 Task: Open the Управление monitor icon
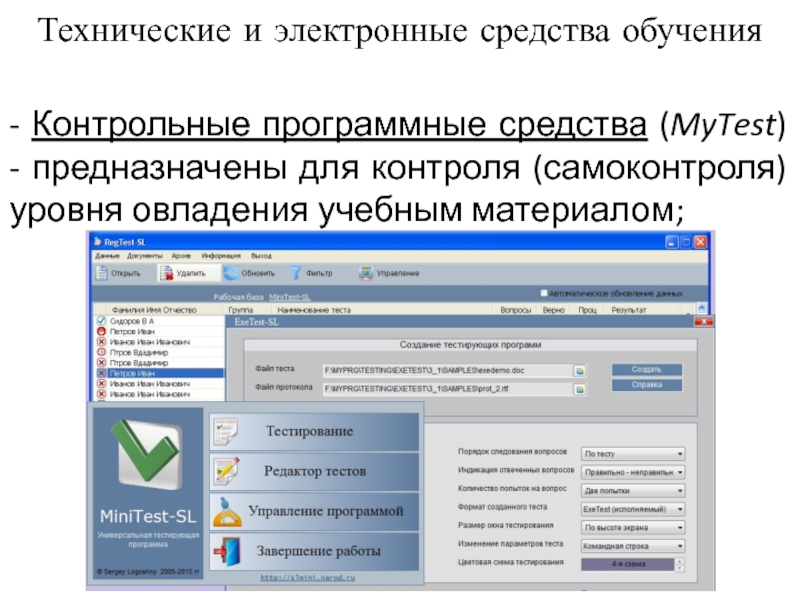(365, 273)
